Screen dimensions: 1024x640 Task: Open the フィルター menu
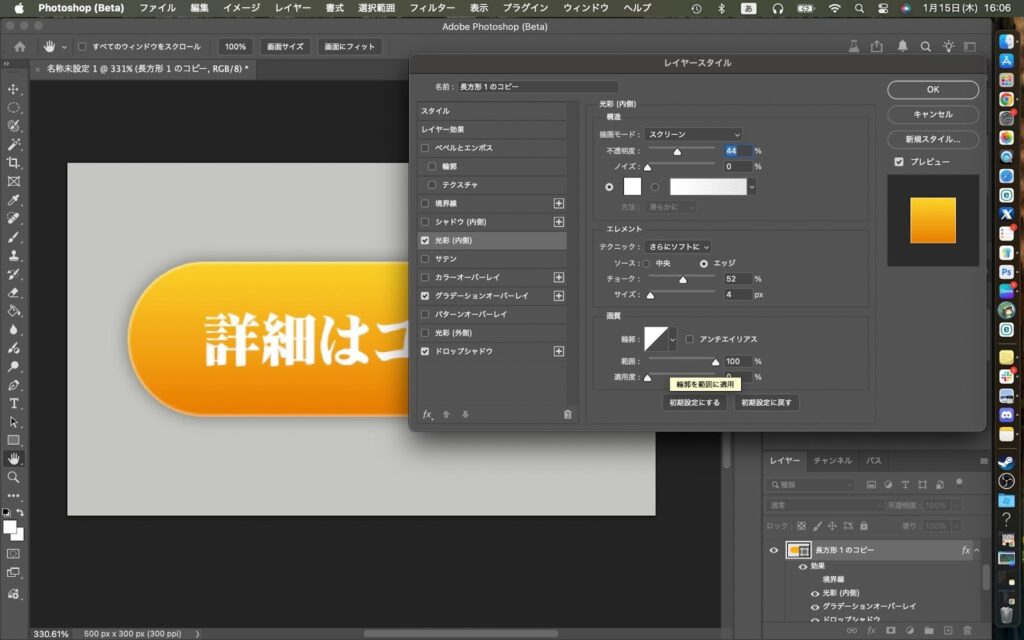click(x=432, y=8)
